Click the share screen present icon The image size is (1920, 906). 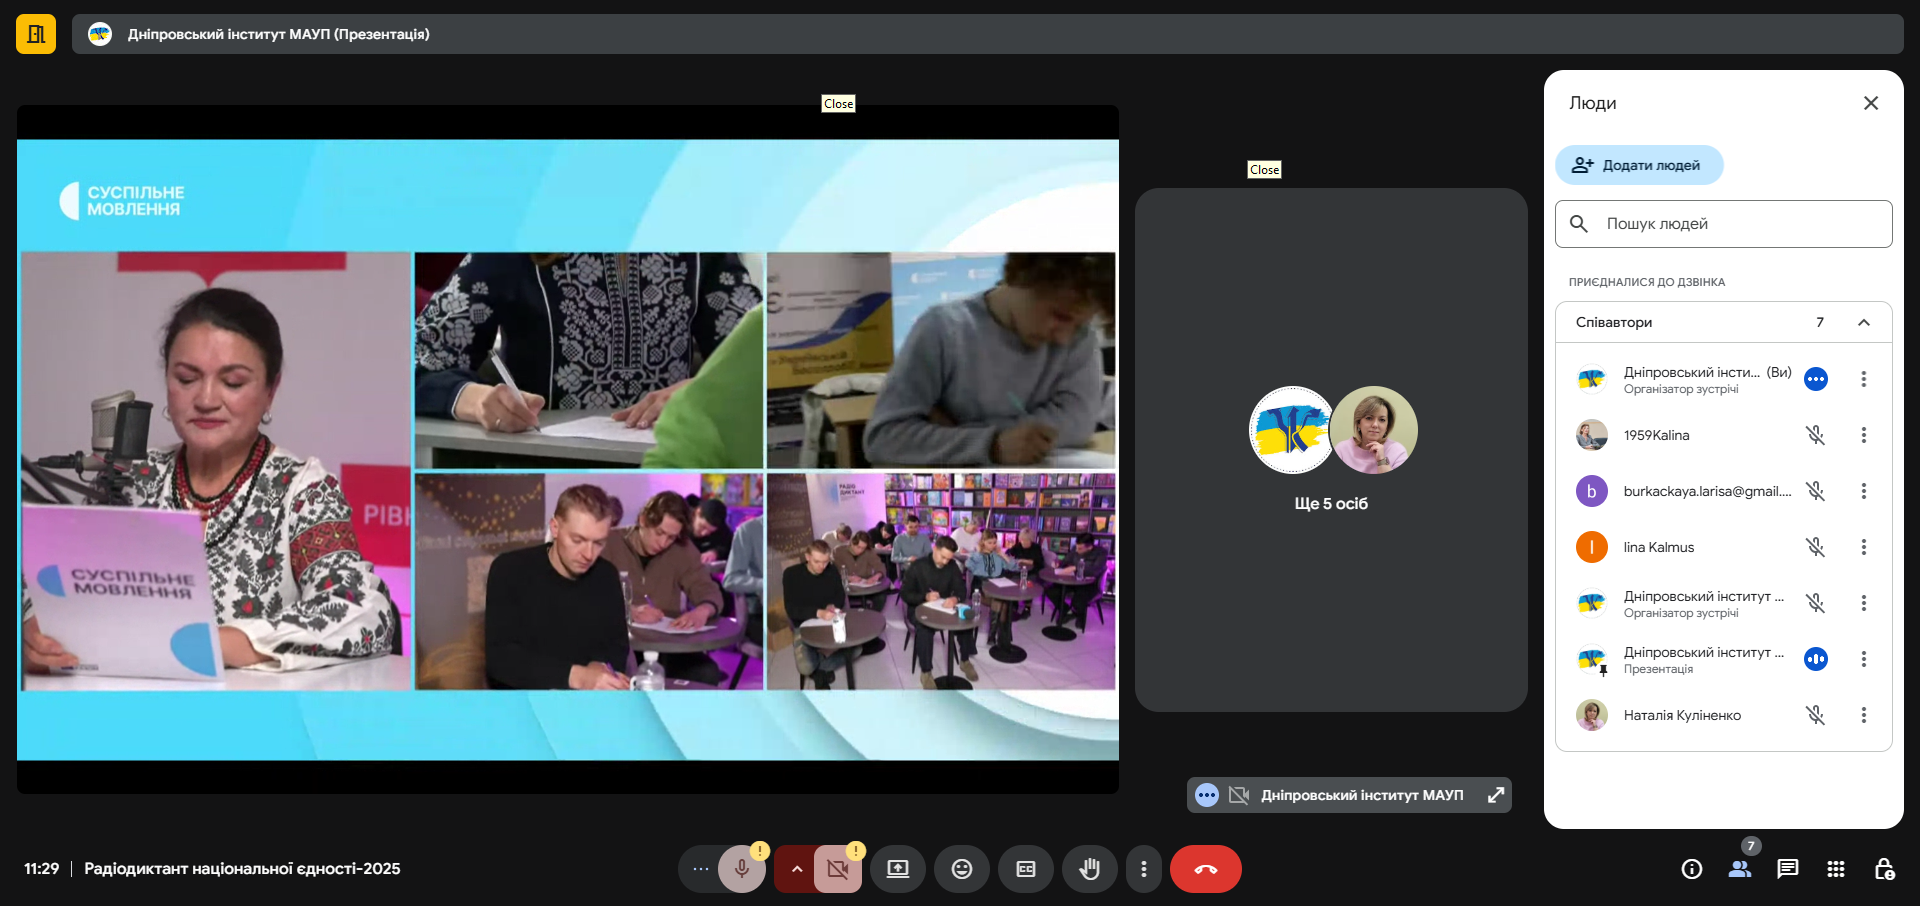click(897, 869)
